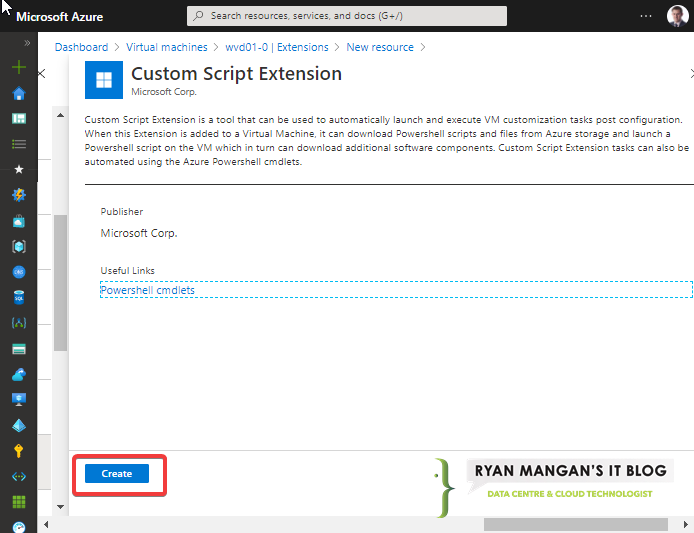Viewport: 694px width, 533px height.
Task: Open the green grid icon in sidebar
Action: pyautogui.click(x=19, y=502)
